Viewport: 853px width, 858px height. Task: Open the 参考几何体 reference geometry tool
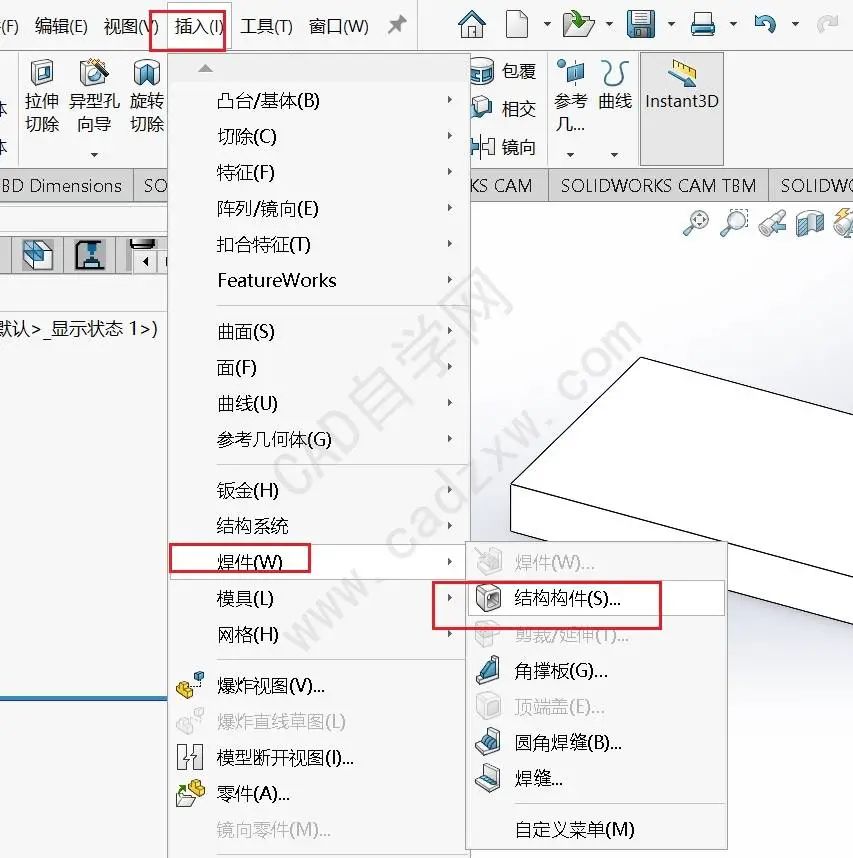570,96
